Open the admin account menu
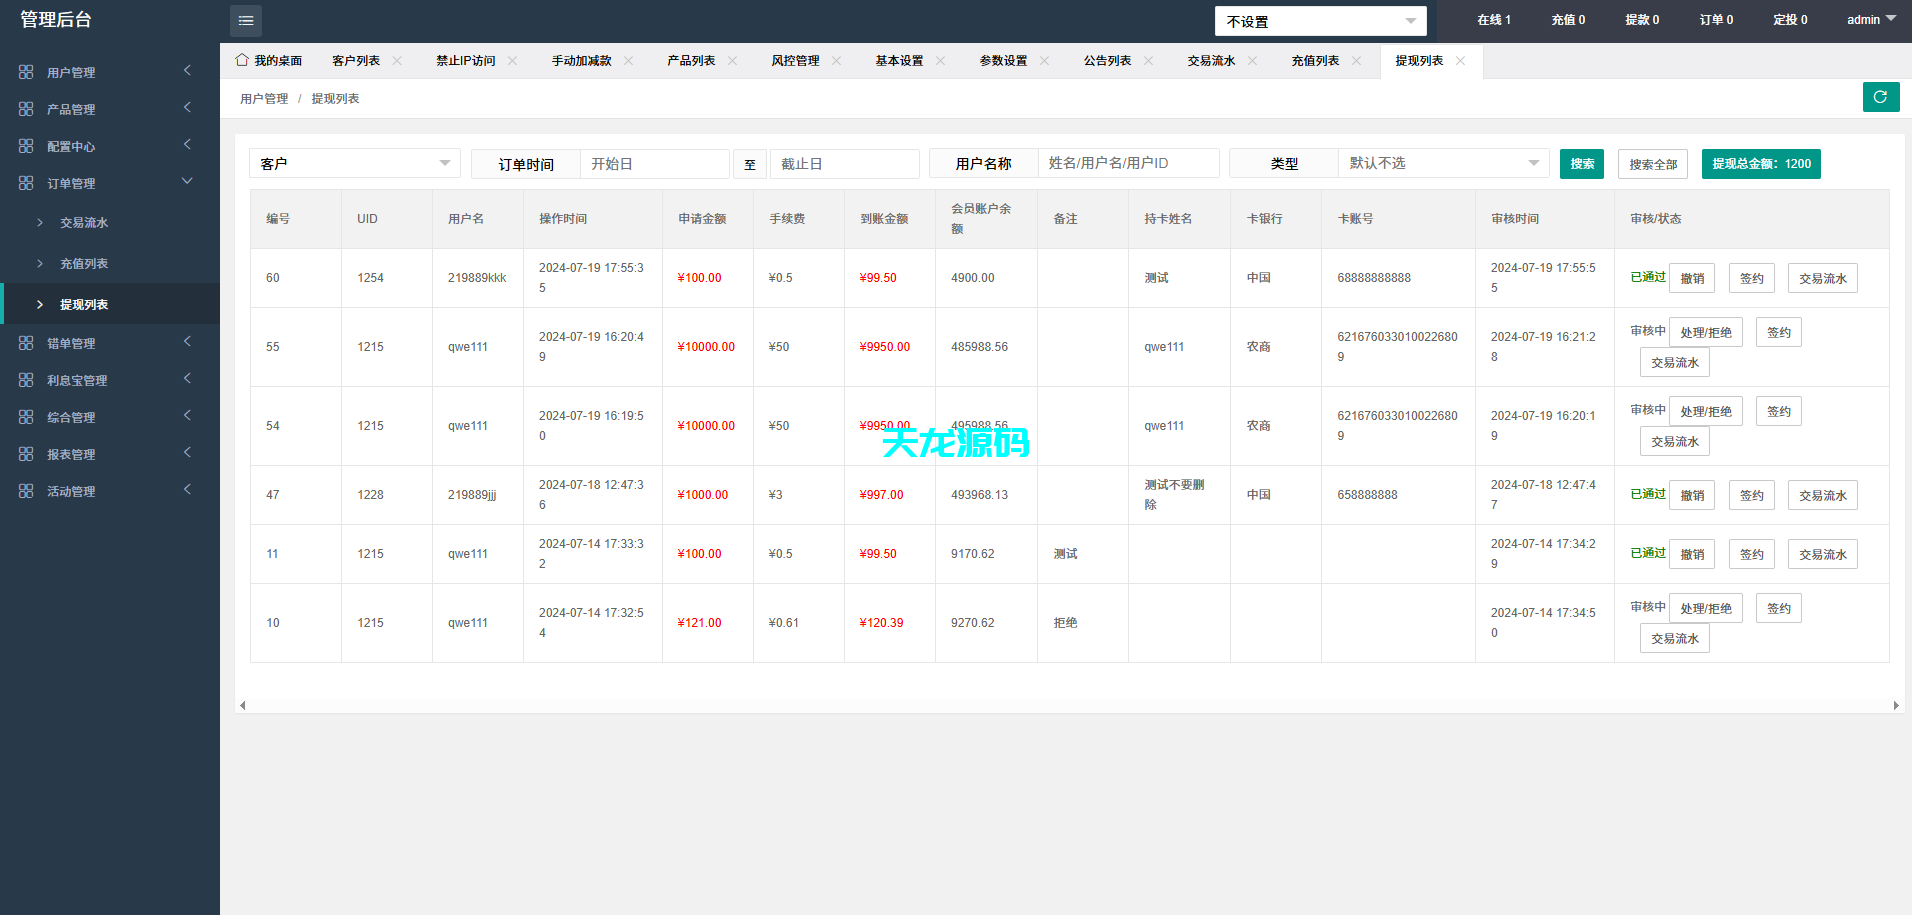The width and height of the screenshot is (1912, 915). (1869, 18)
